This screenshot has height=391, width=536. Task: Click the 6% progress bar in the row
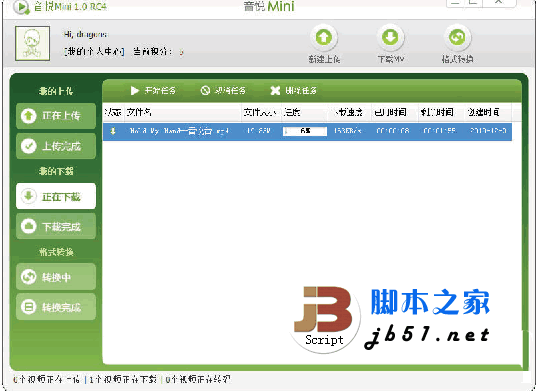305,131
